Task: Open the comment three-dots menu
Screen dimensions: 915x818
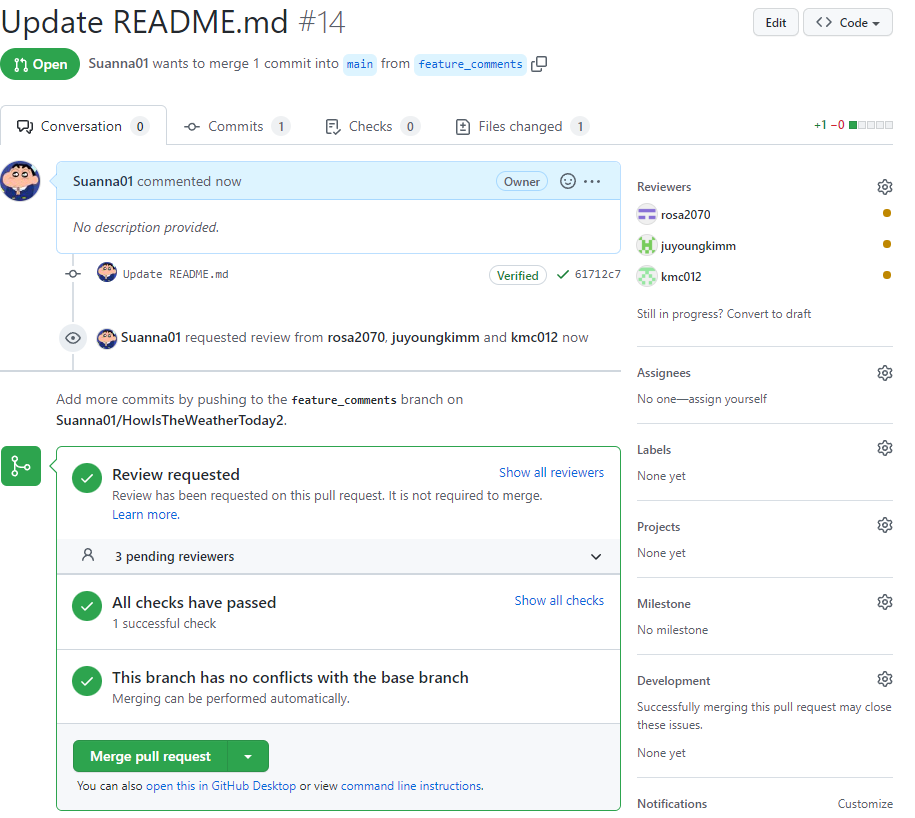Action: tap(592, 181)
